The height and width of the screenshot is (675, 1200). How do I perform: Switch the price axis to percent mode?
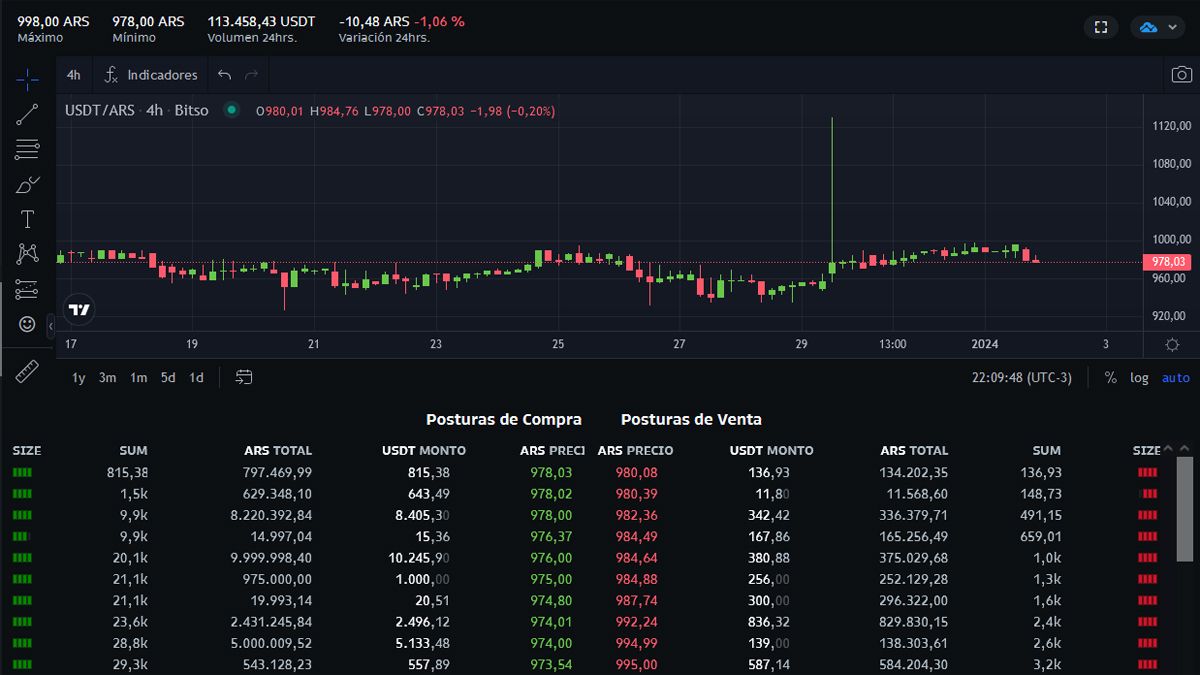pos(1110,378)
